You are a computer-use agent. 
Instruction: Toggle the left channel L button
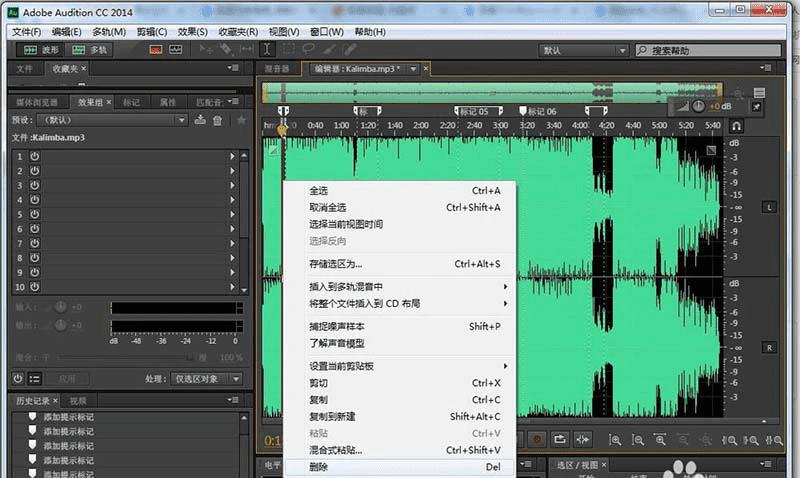point(769,207)
